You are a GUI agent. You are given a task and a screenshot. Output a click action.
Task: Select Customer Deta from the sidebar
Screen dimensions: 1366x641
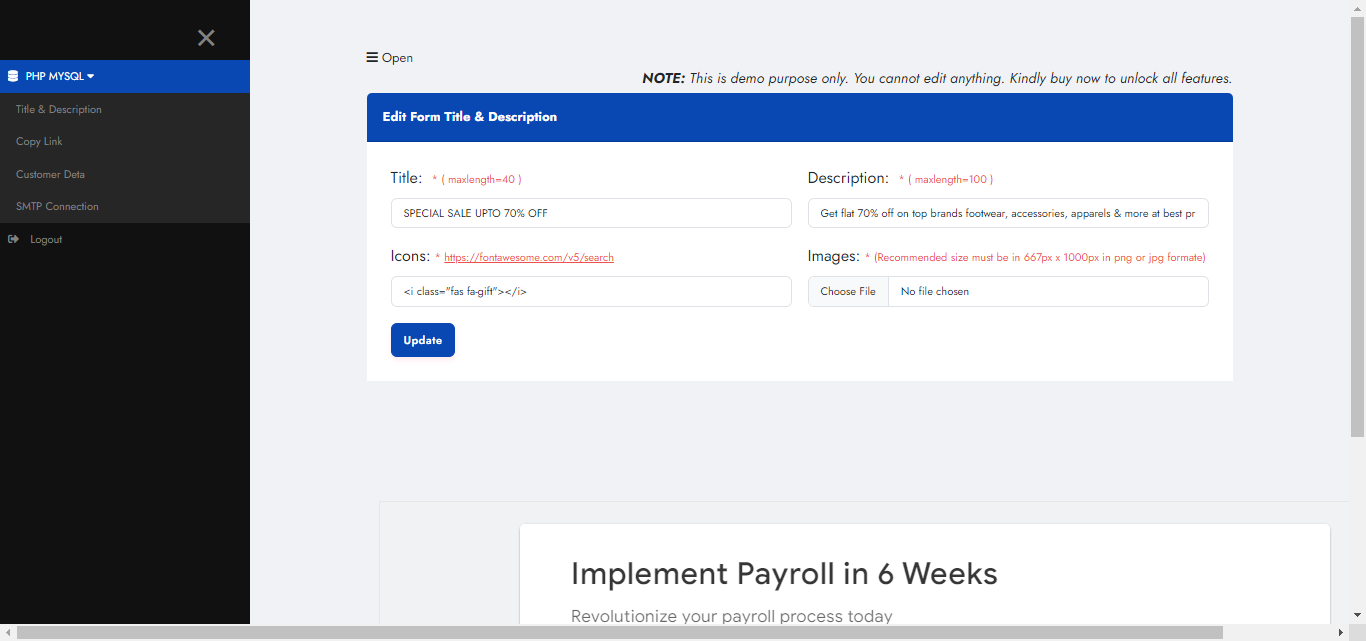pyautogui.click(x=48, y=174)
